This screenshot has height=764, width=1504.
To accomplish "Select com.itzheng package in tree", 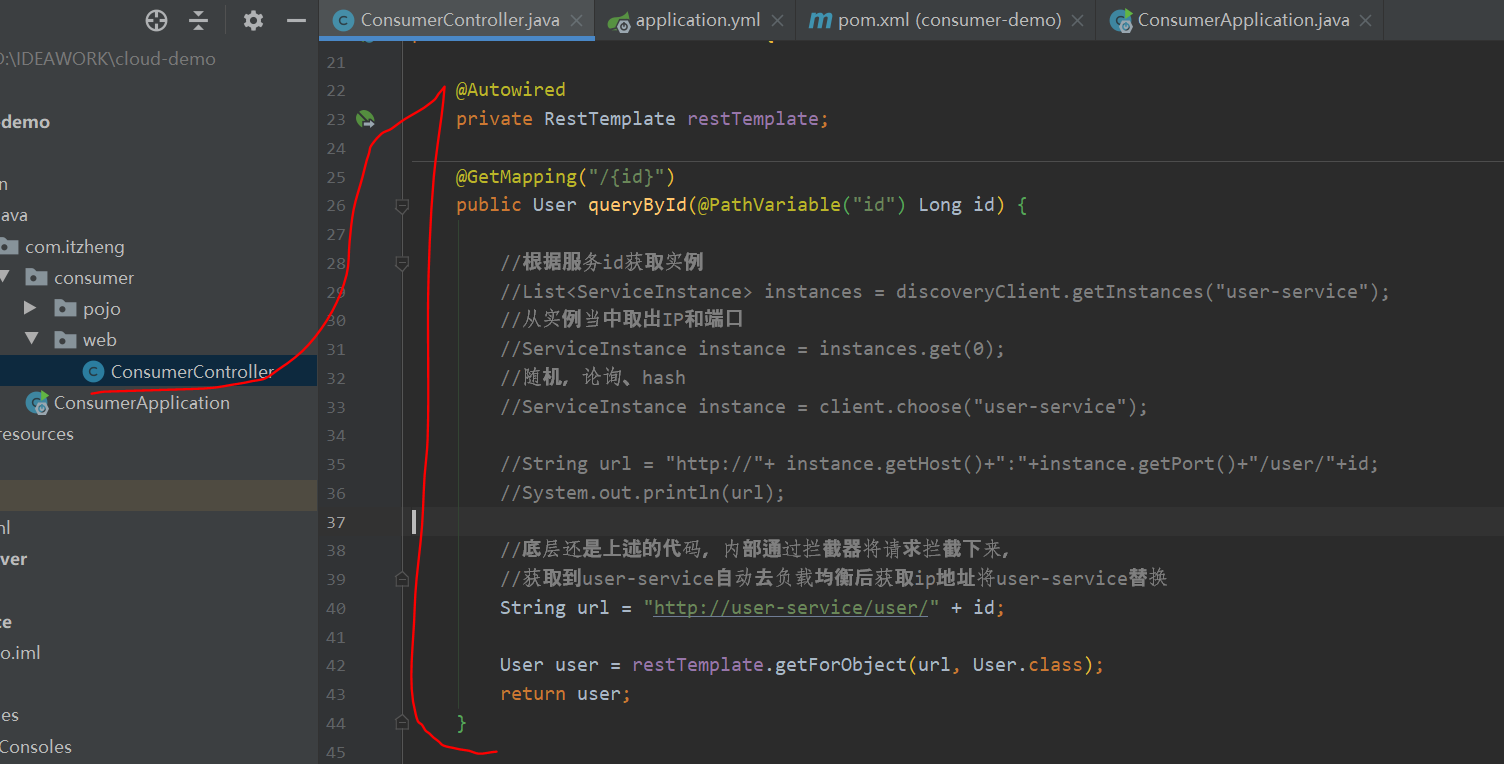I will click(75, 247).
